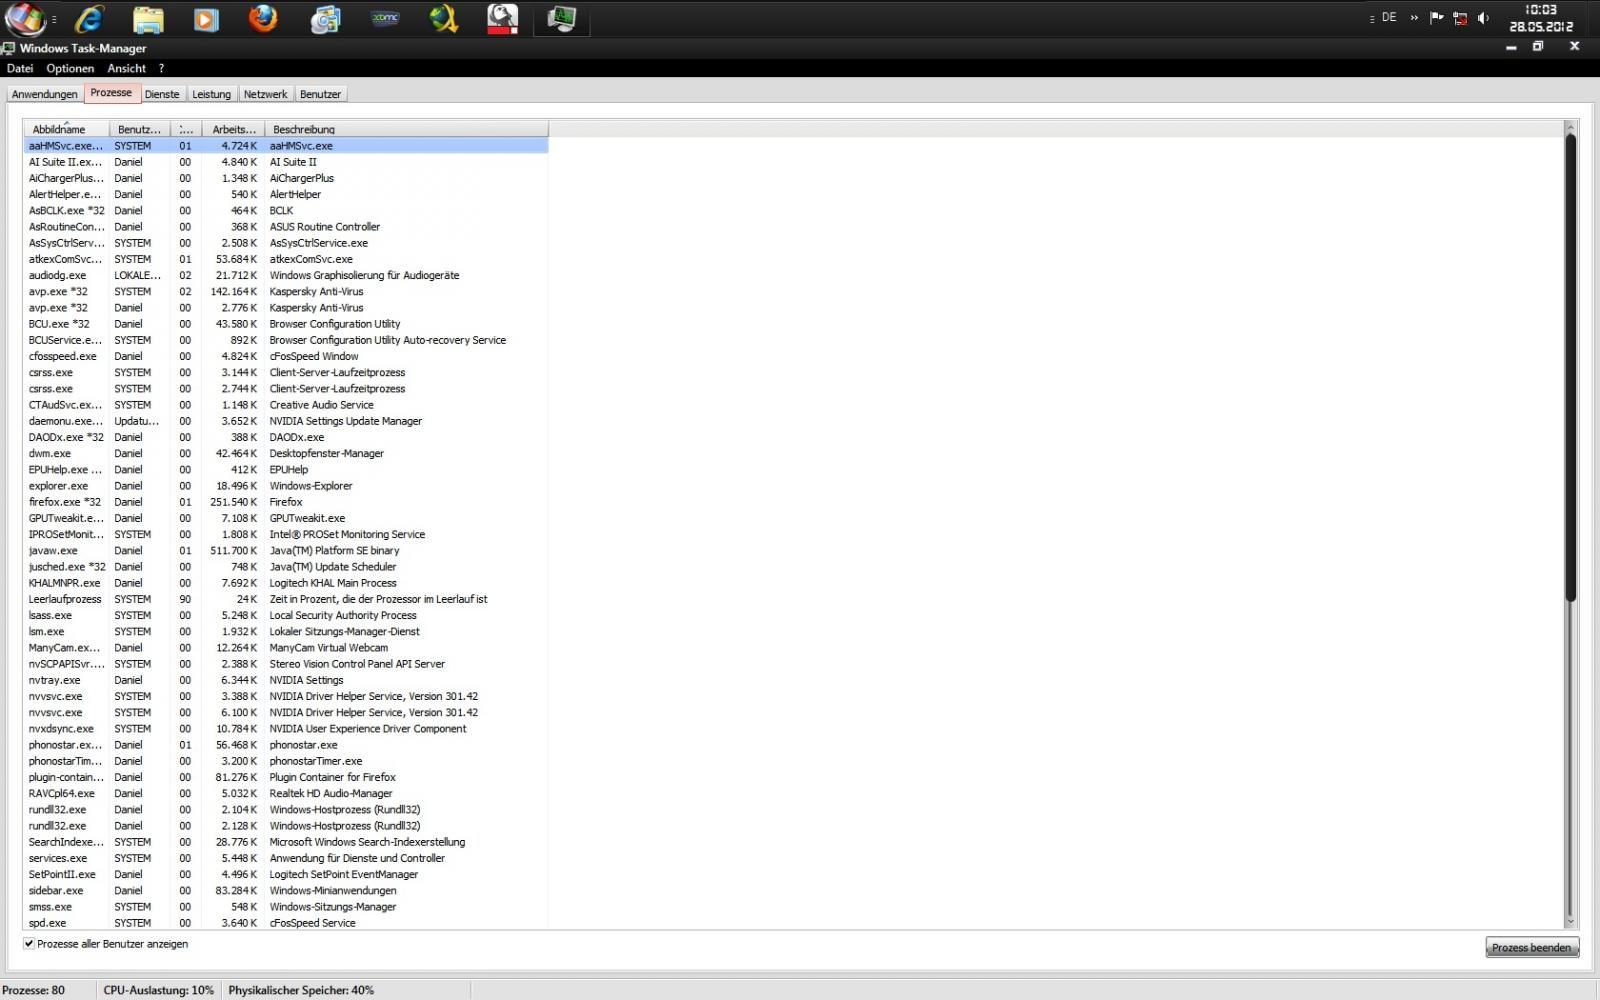Sort by Benutzername column header

(140, 129)
